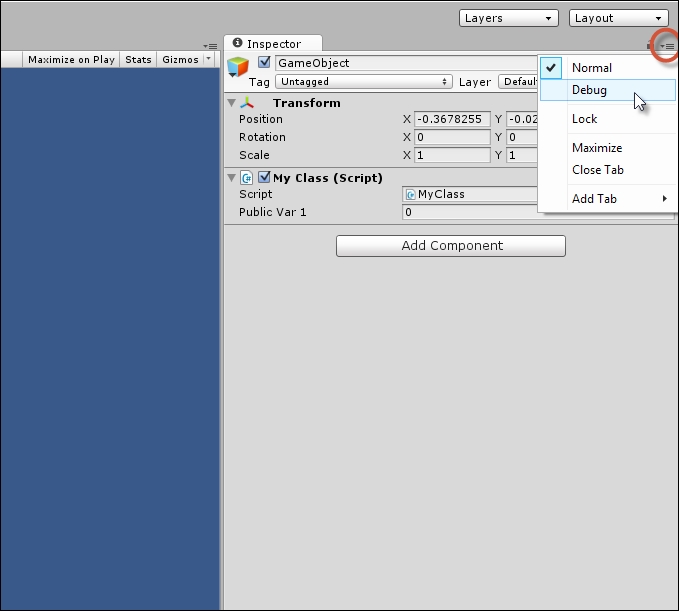Open the Untagged tag dropdown

[363, 82]
